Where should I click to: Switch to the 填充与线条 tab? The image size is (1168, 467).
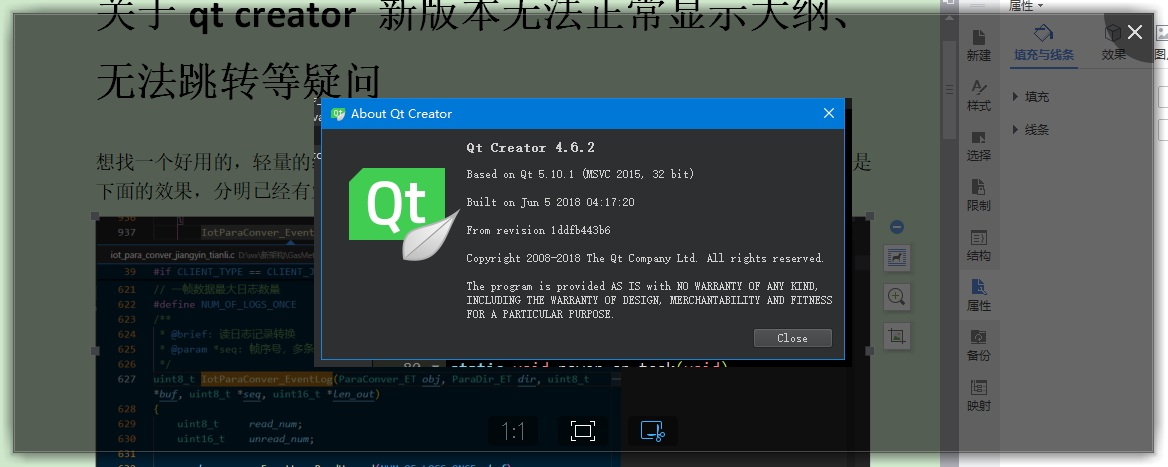1044,44
